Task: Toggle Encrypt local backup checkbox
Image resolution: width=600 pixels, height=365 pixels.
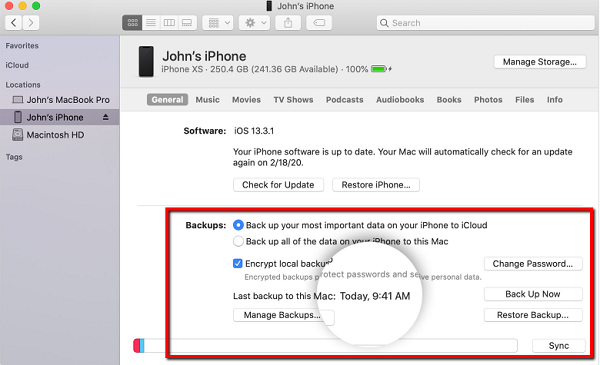Action: 238,264
